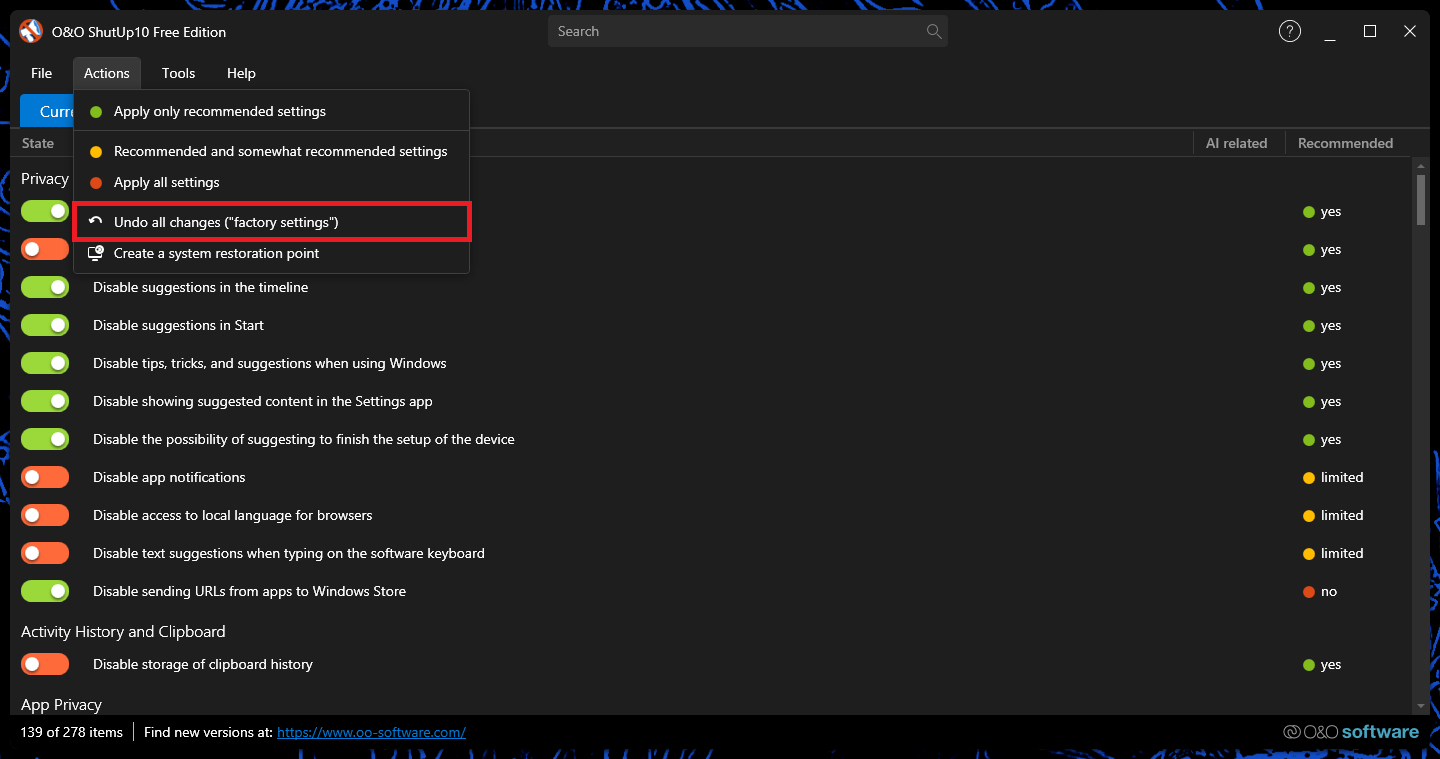Click the green dot in the Disable suggestions in Start row

(x=1309, y=325)
